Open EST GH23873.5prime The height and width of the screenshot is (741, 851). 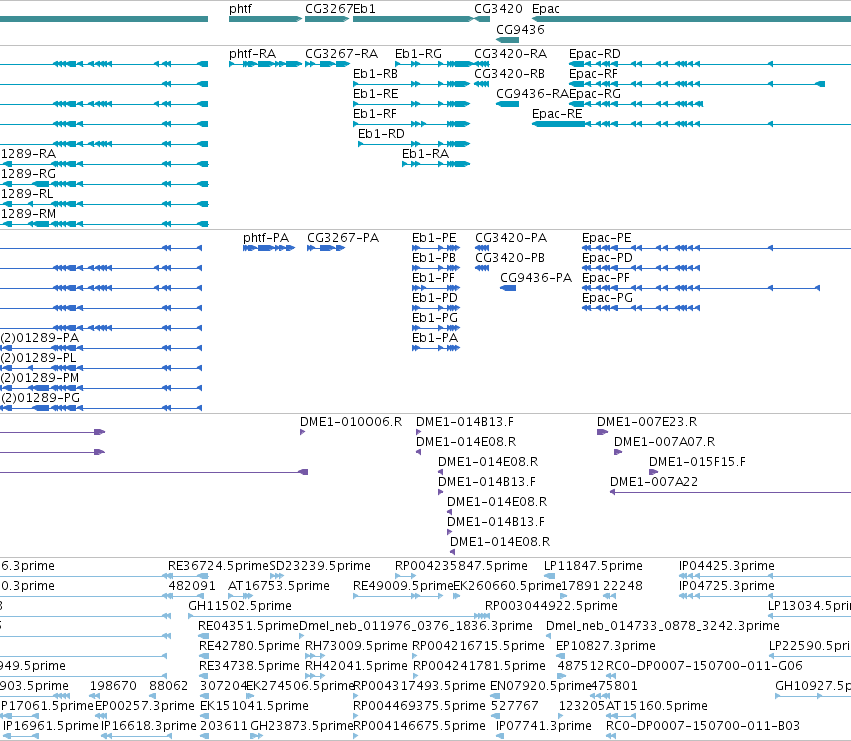point(256,736)
